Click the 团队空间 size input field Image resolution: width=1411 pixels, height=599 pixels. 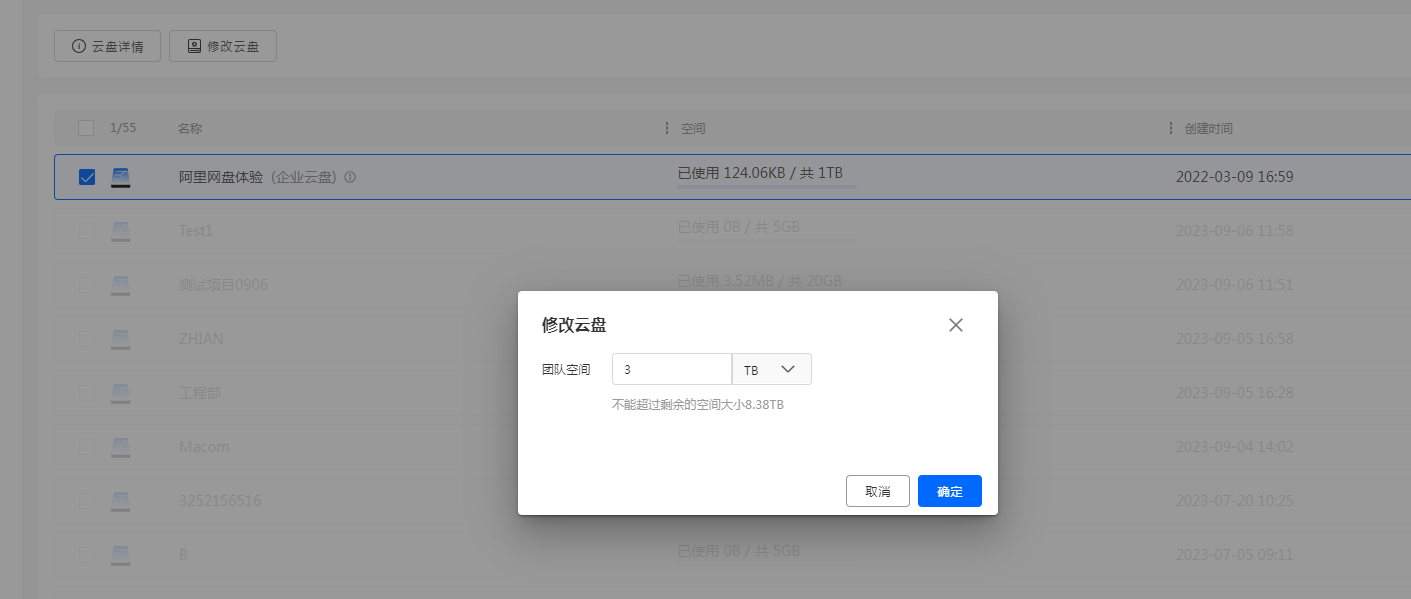click(x=672, y=369)
